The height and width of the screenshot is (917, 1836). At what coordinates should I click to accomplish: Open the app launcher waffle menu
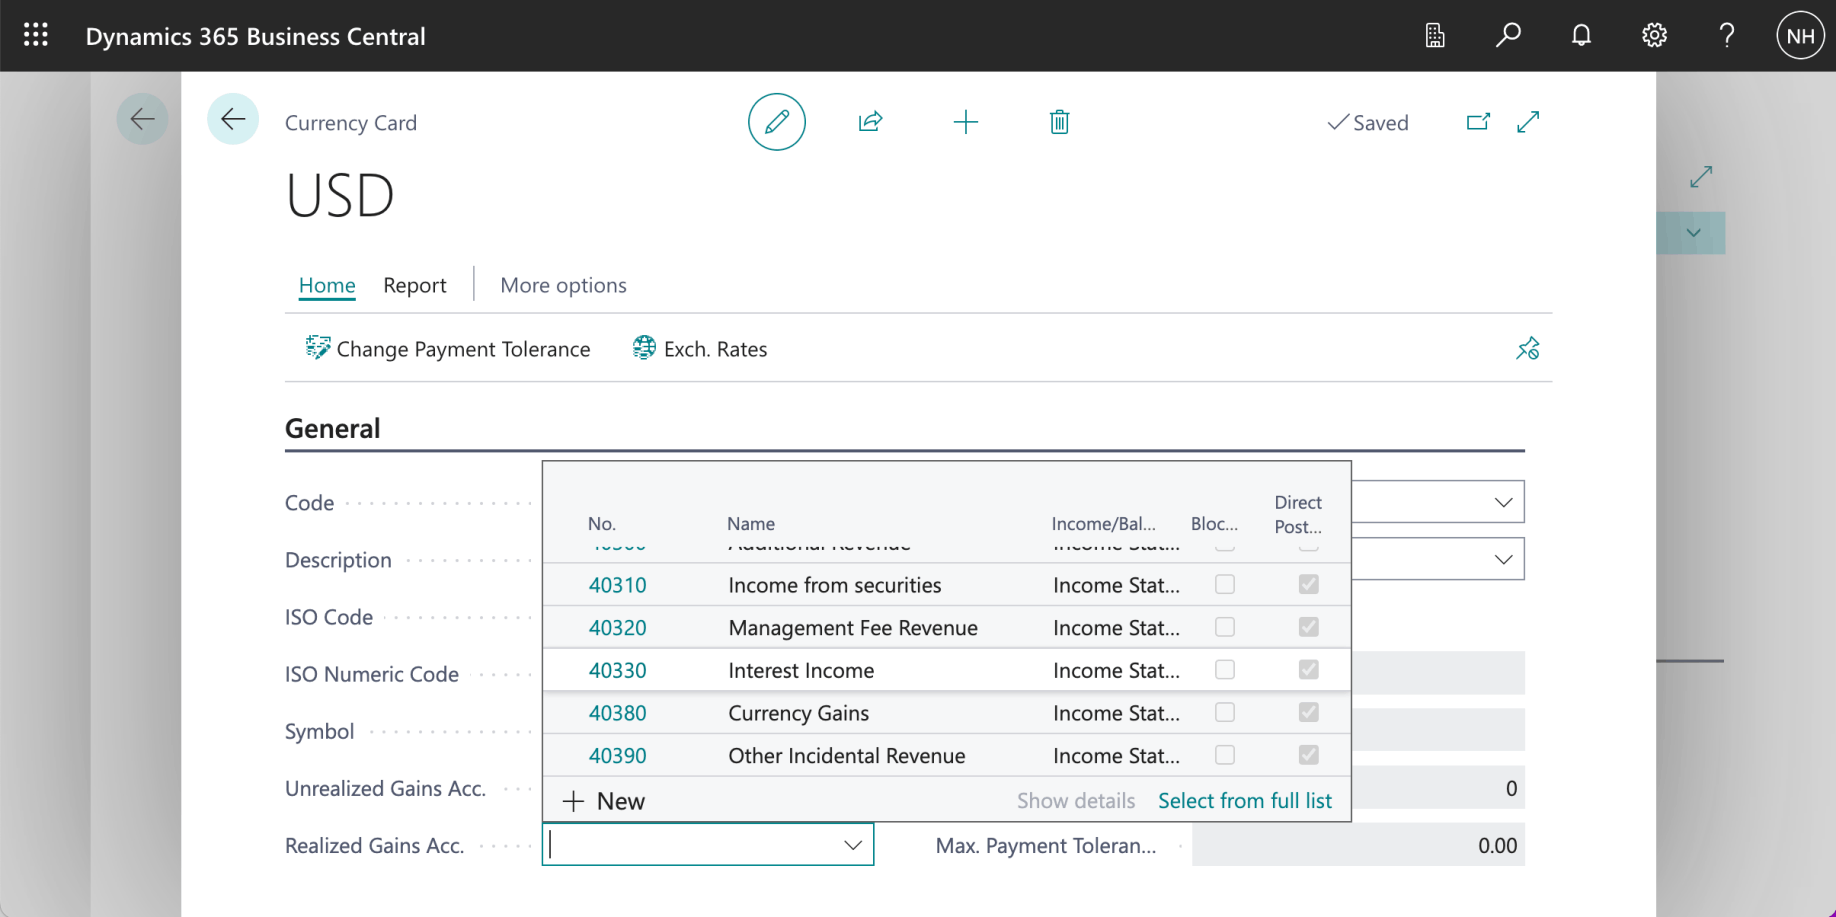pyautogui.click(x=36, y=36)
